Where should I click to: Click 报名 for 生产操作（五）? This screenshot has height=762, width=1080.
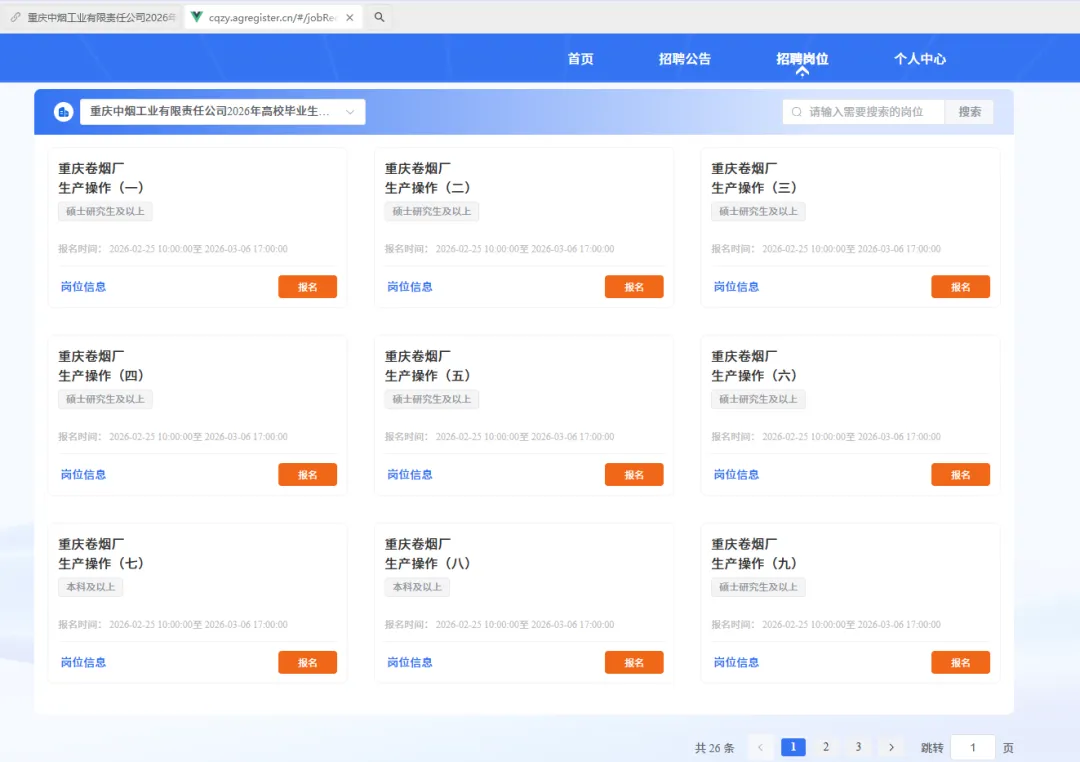tap(634, 475)
